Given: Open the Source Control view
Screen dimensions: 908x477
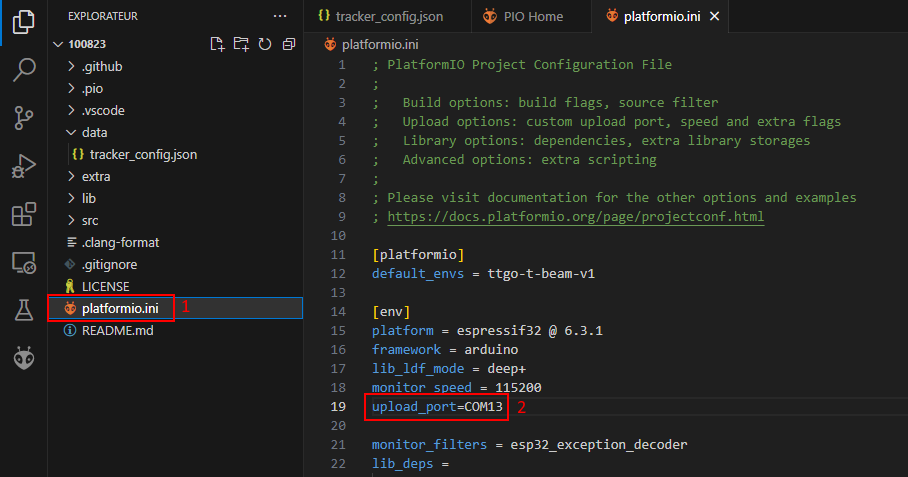Looking at the screenshot, I should click(24, 117).
